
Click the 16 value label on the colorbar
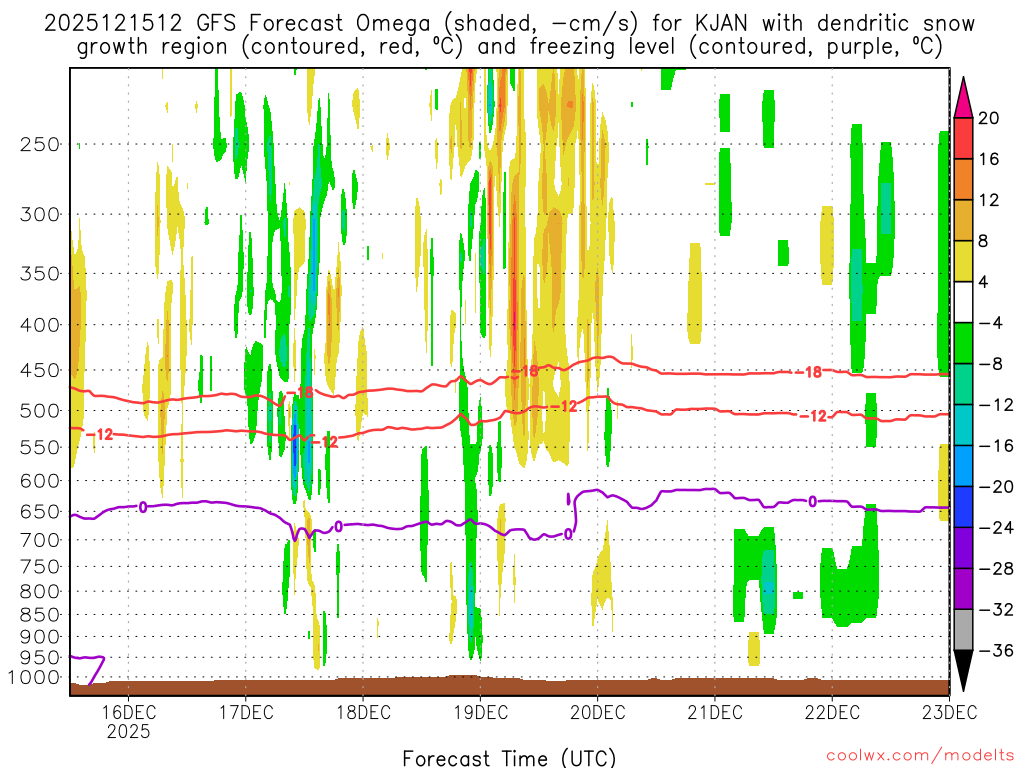[x=988, y=159]
